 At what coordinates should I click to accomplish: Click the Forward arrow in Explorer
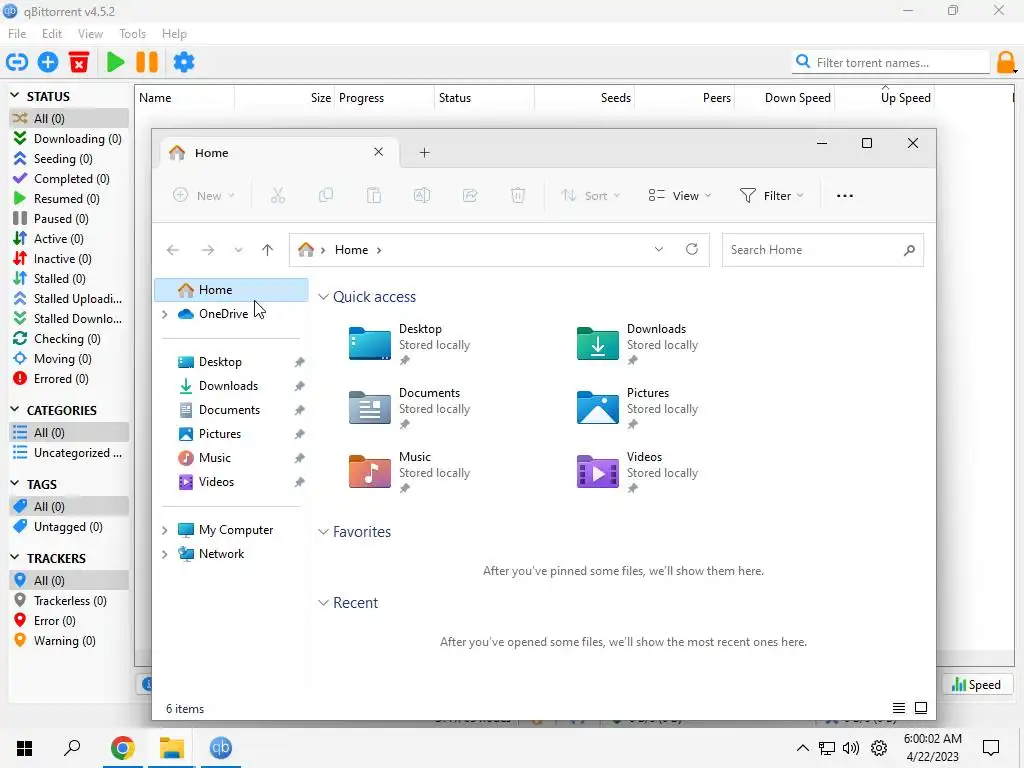[208, 250]
